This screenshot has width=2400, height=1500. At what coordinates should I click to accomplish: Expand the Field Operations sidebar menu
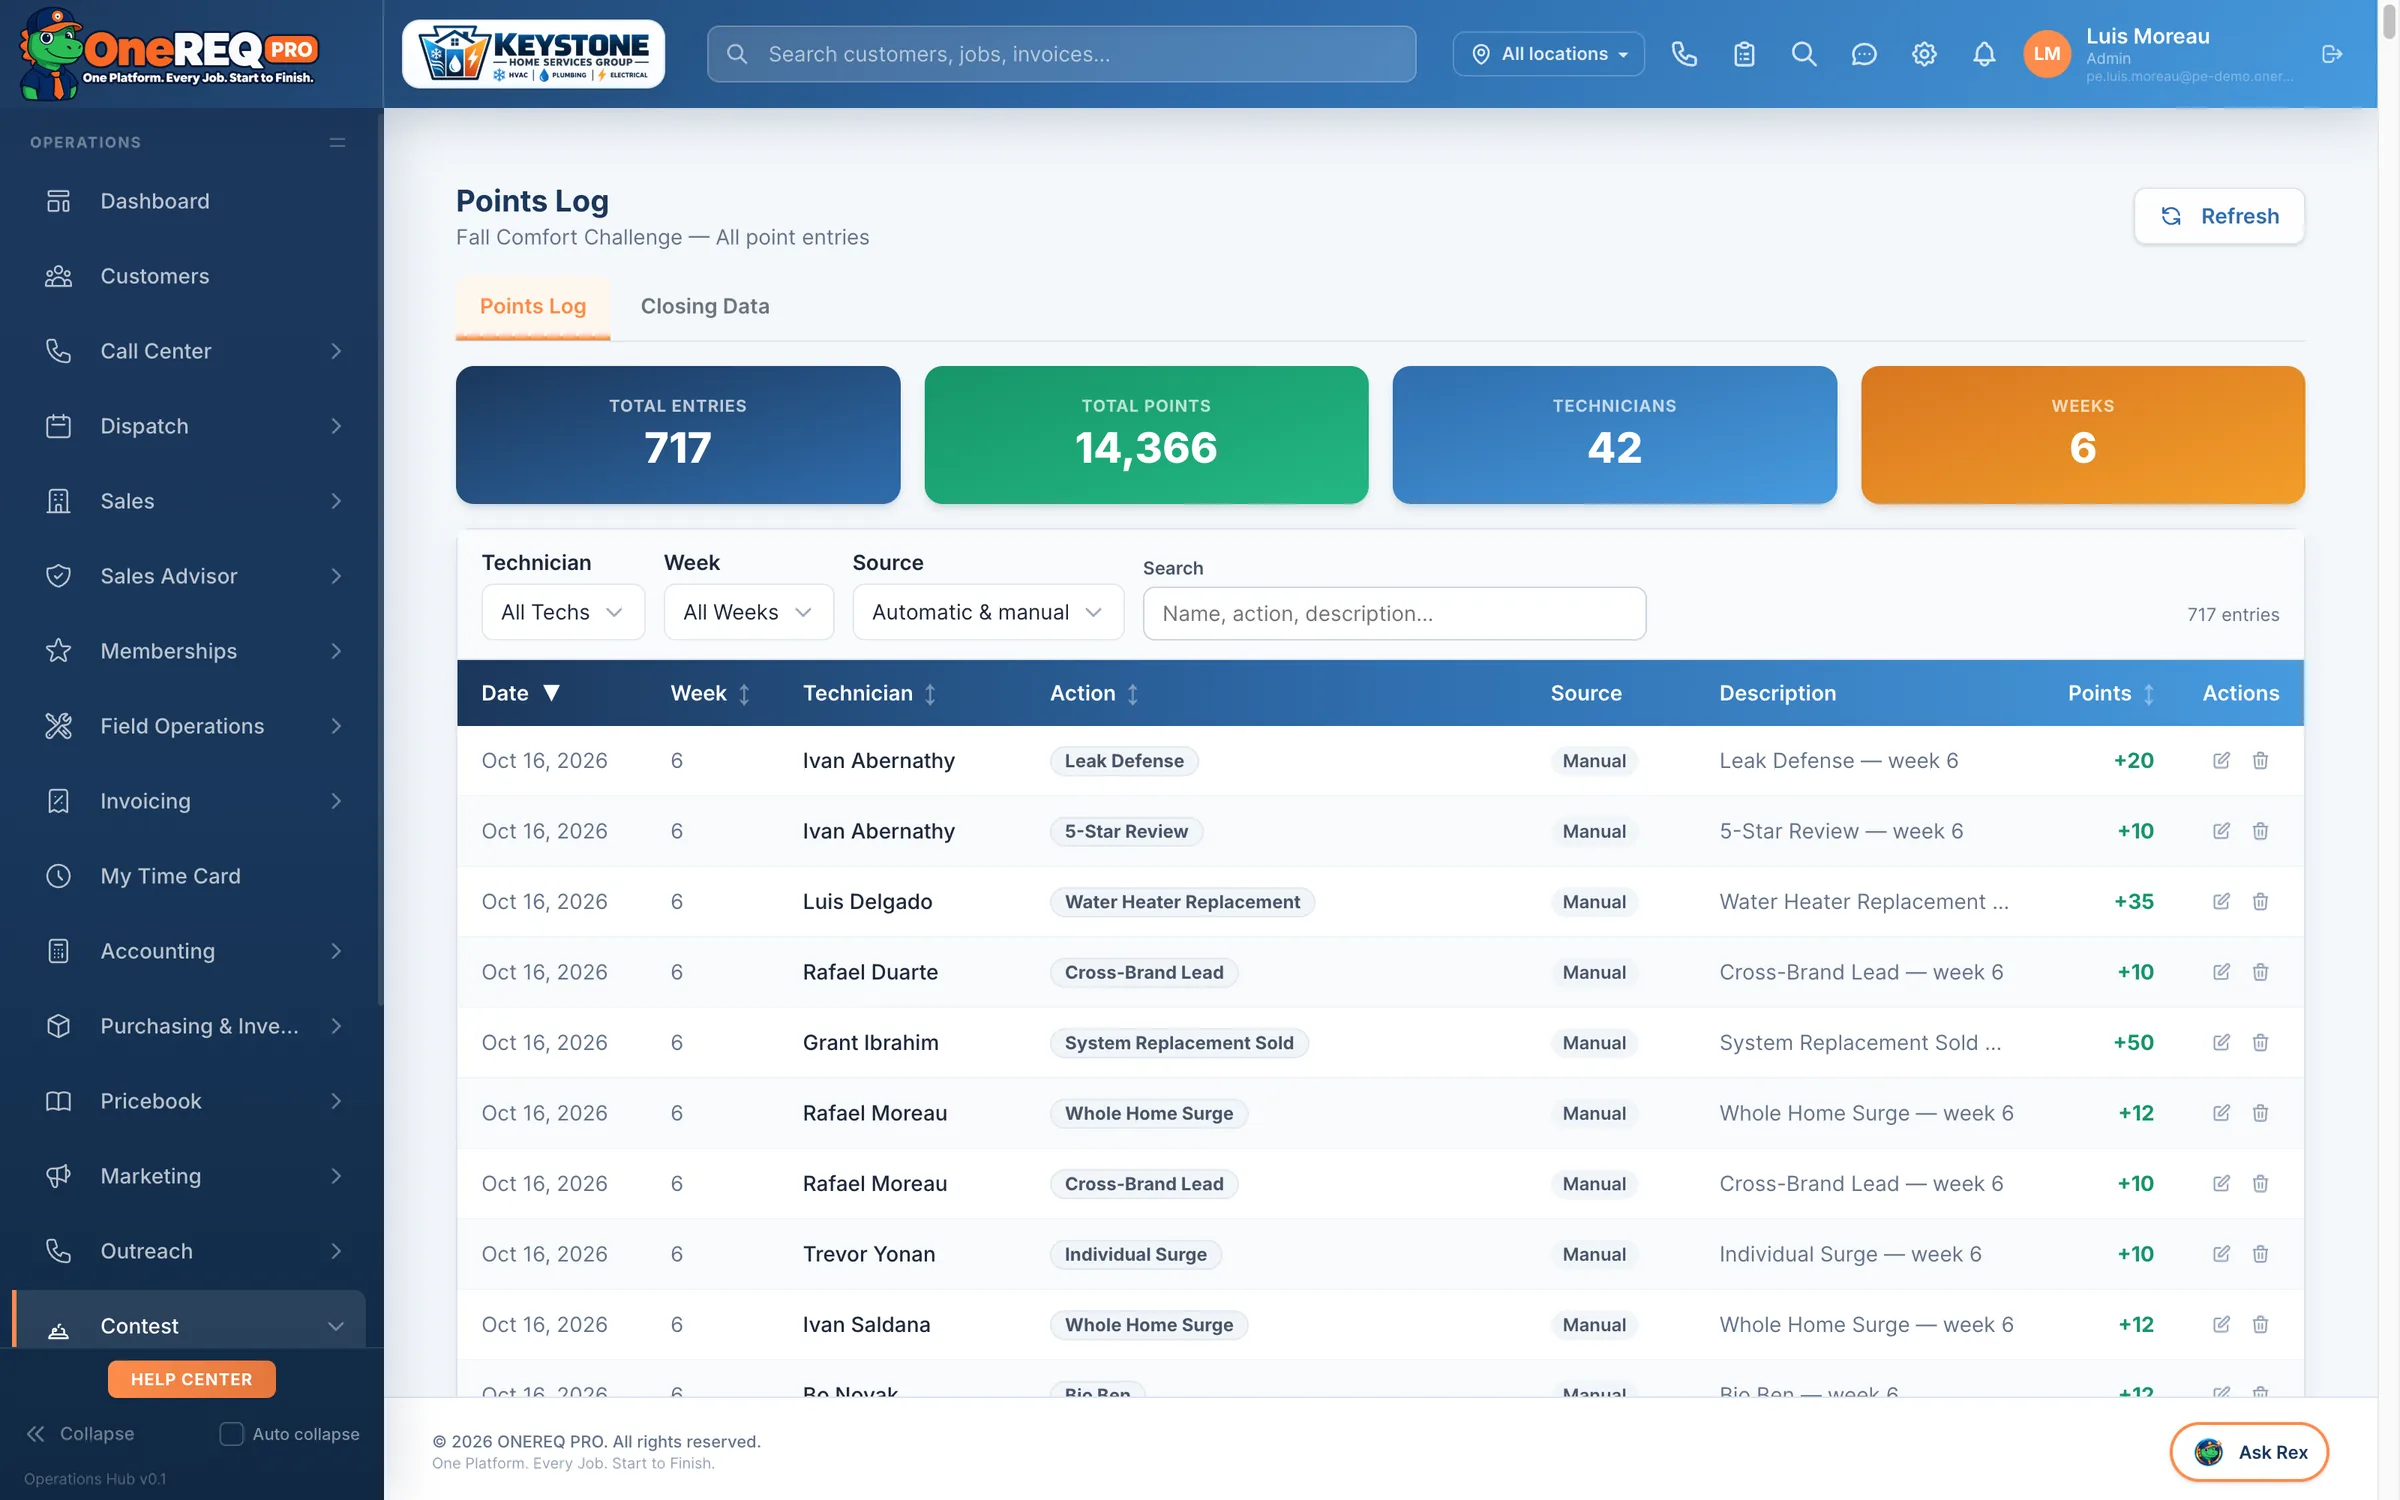click(190, 726)
